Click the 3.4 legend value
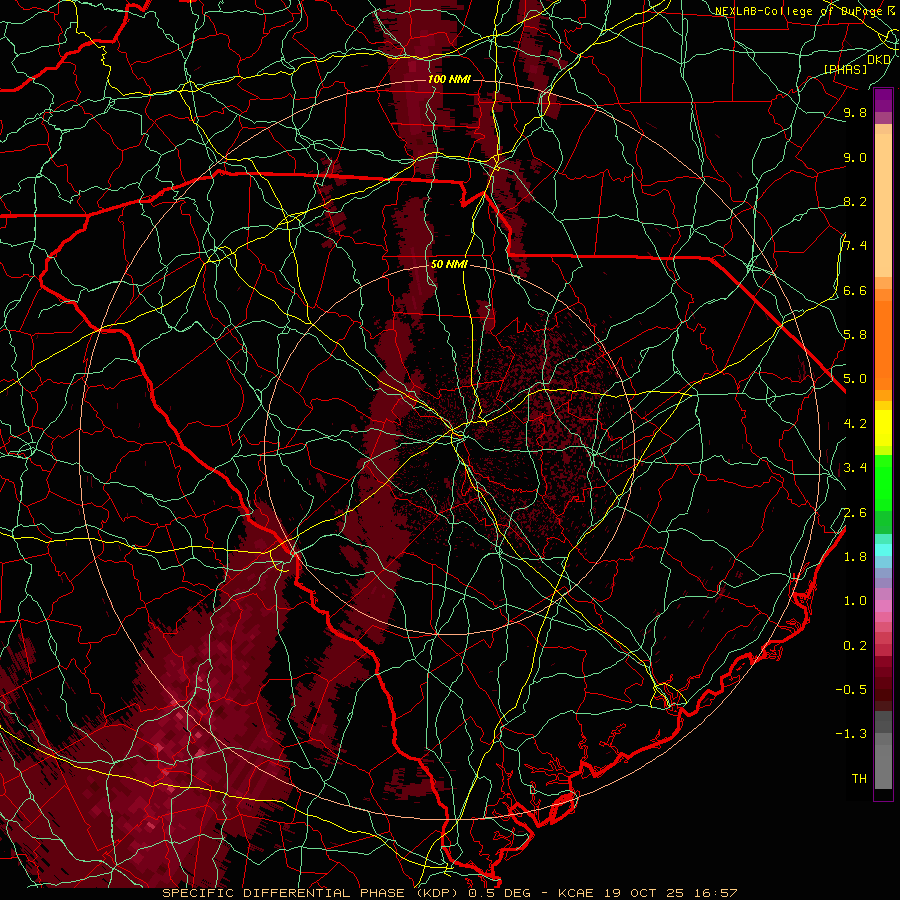The height and width of the screenshot is (900, 900). click(x=855, y=467)
